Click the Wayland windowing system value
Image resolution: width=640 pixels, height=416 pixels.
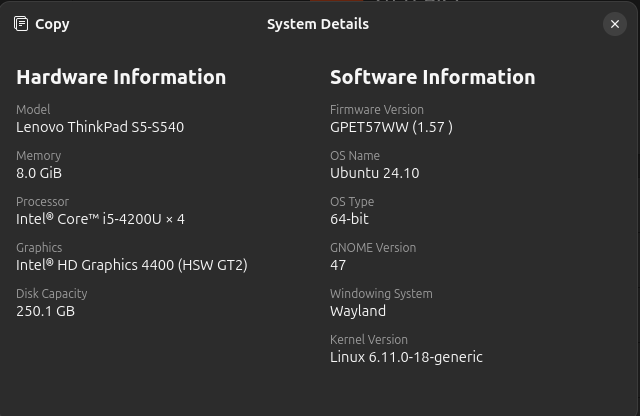358,311
